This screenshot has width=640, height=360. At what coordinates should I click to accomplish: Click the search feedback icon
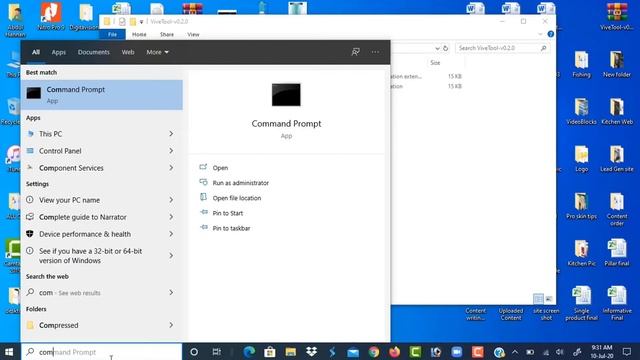356,52
